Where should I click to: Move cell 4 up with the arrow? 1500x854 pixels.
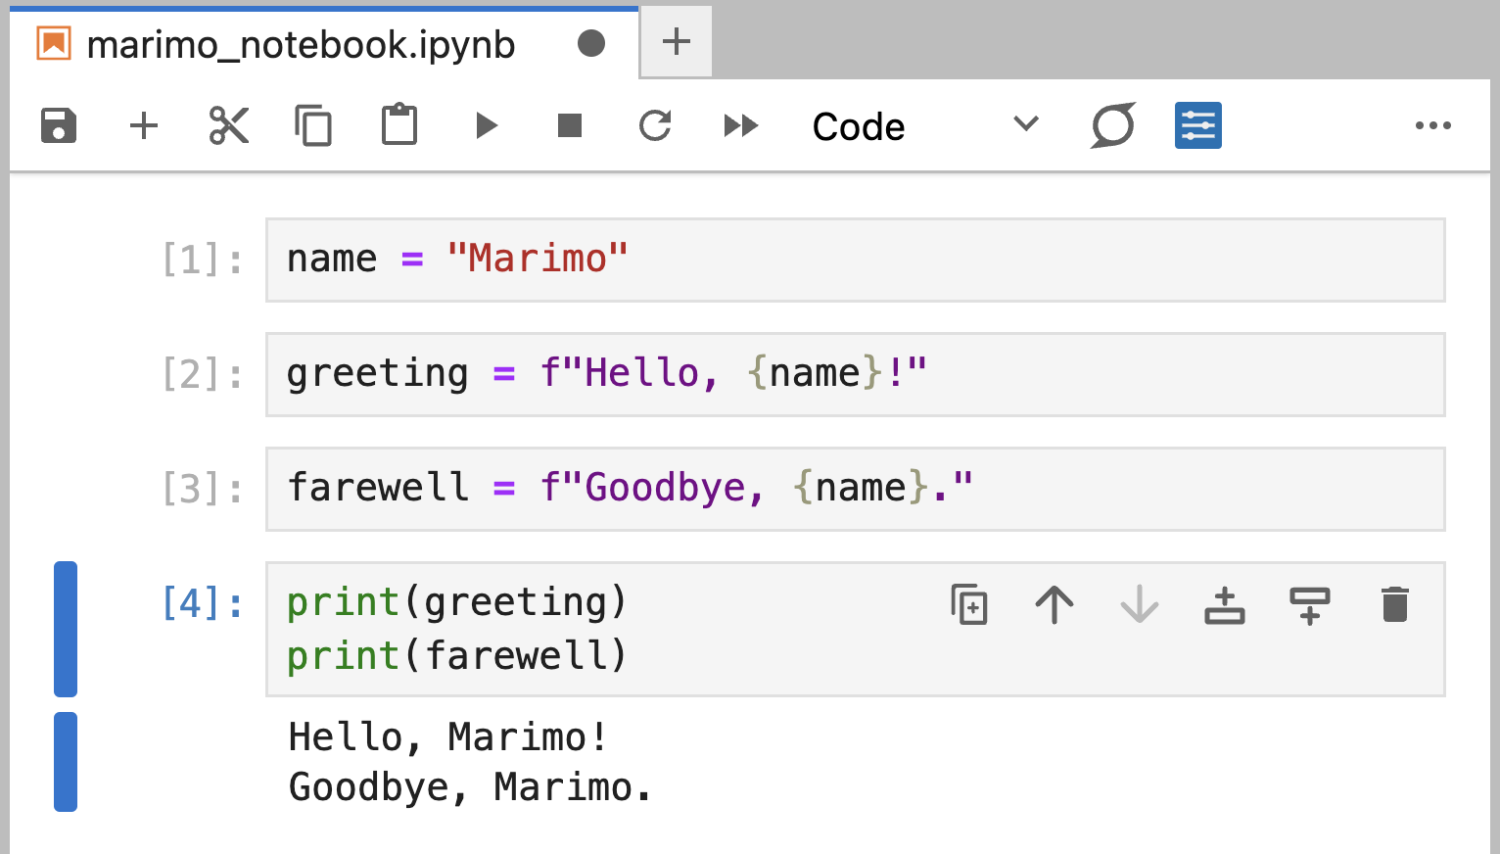[1054, 605]
